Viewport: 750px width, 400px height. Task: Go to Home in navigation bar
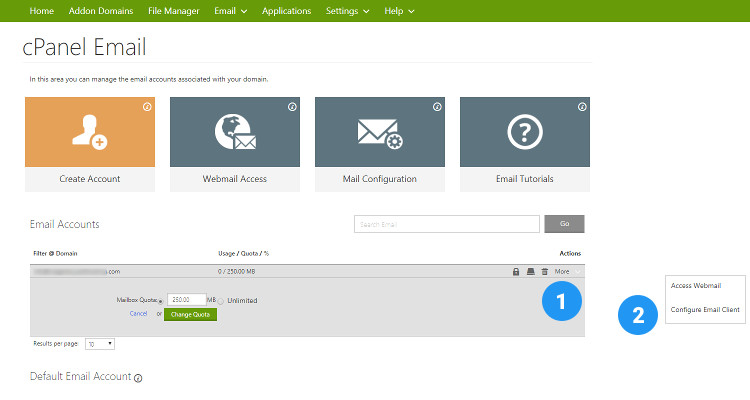click(x=42, y=11)
